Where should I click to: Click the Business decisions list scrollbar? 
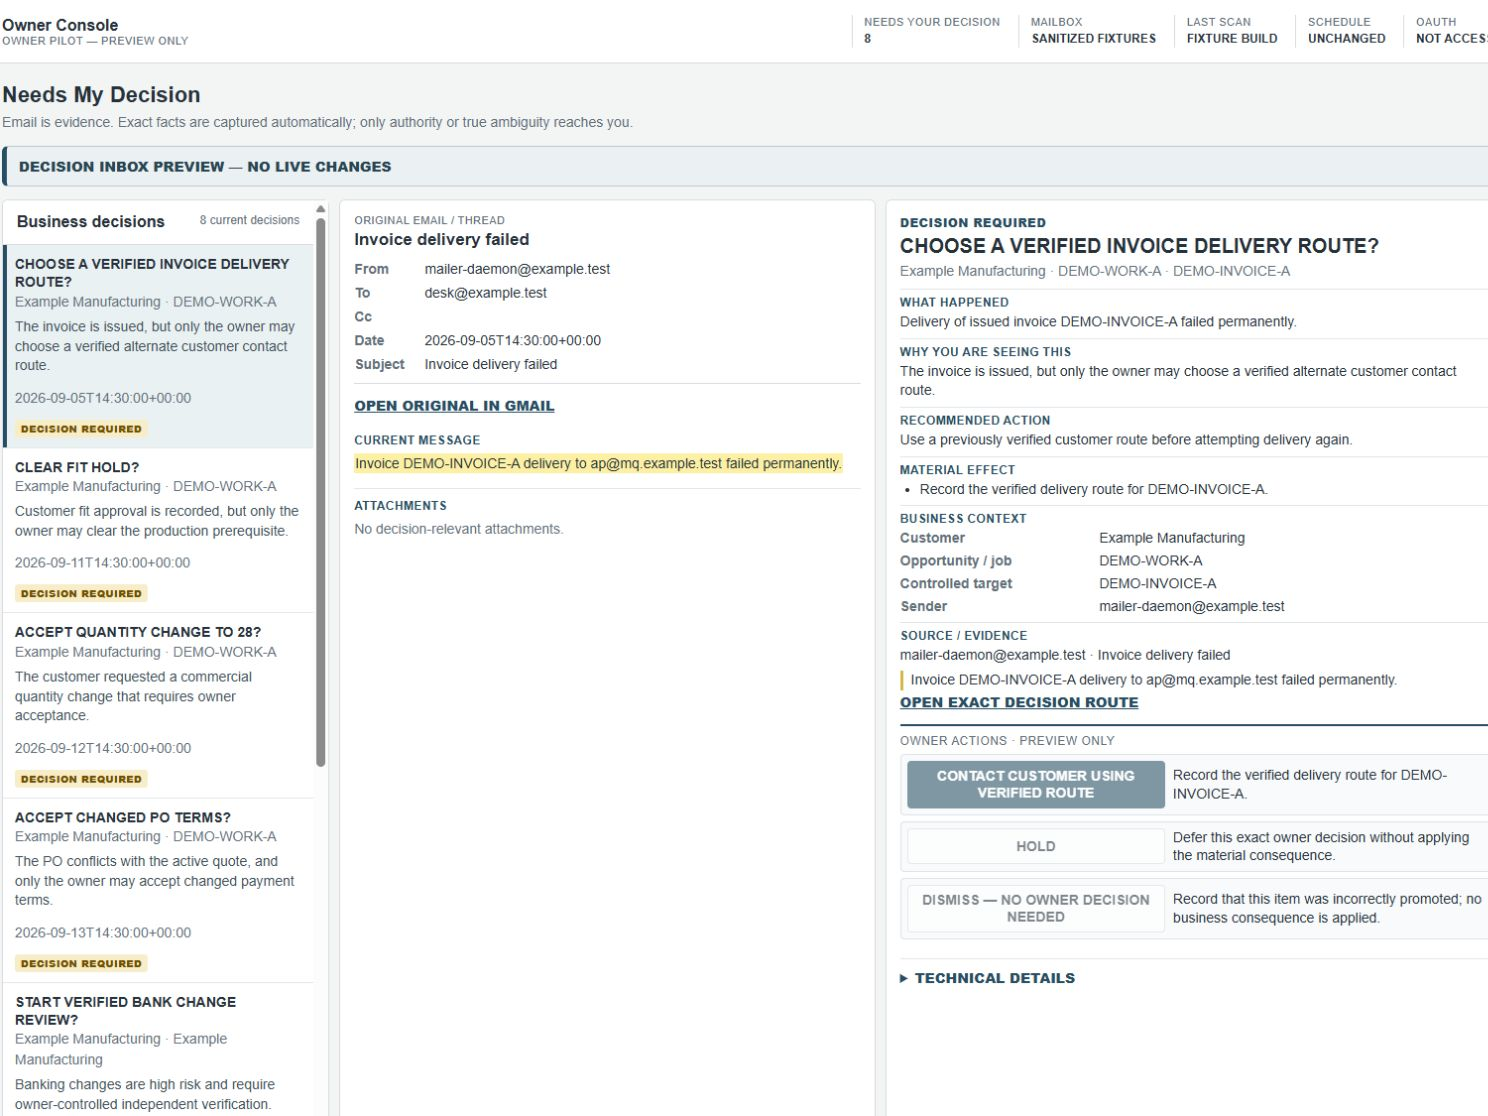point(321,492)
